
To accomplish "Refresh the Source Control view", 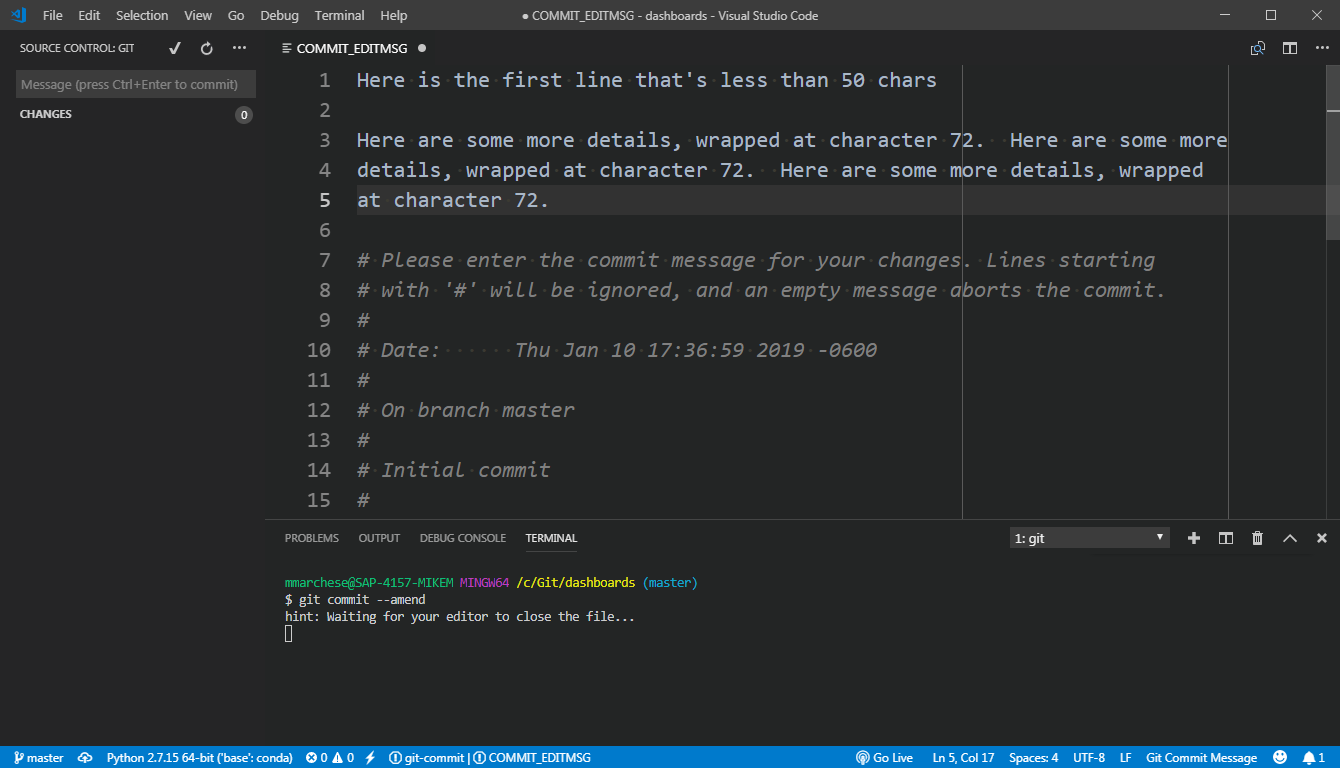I will point(206,47).
